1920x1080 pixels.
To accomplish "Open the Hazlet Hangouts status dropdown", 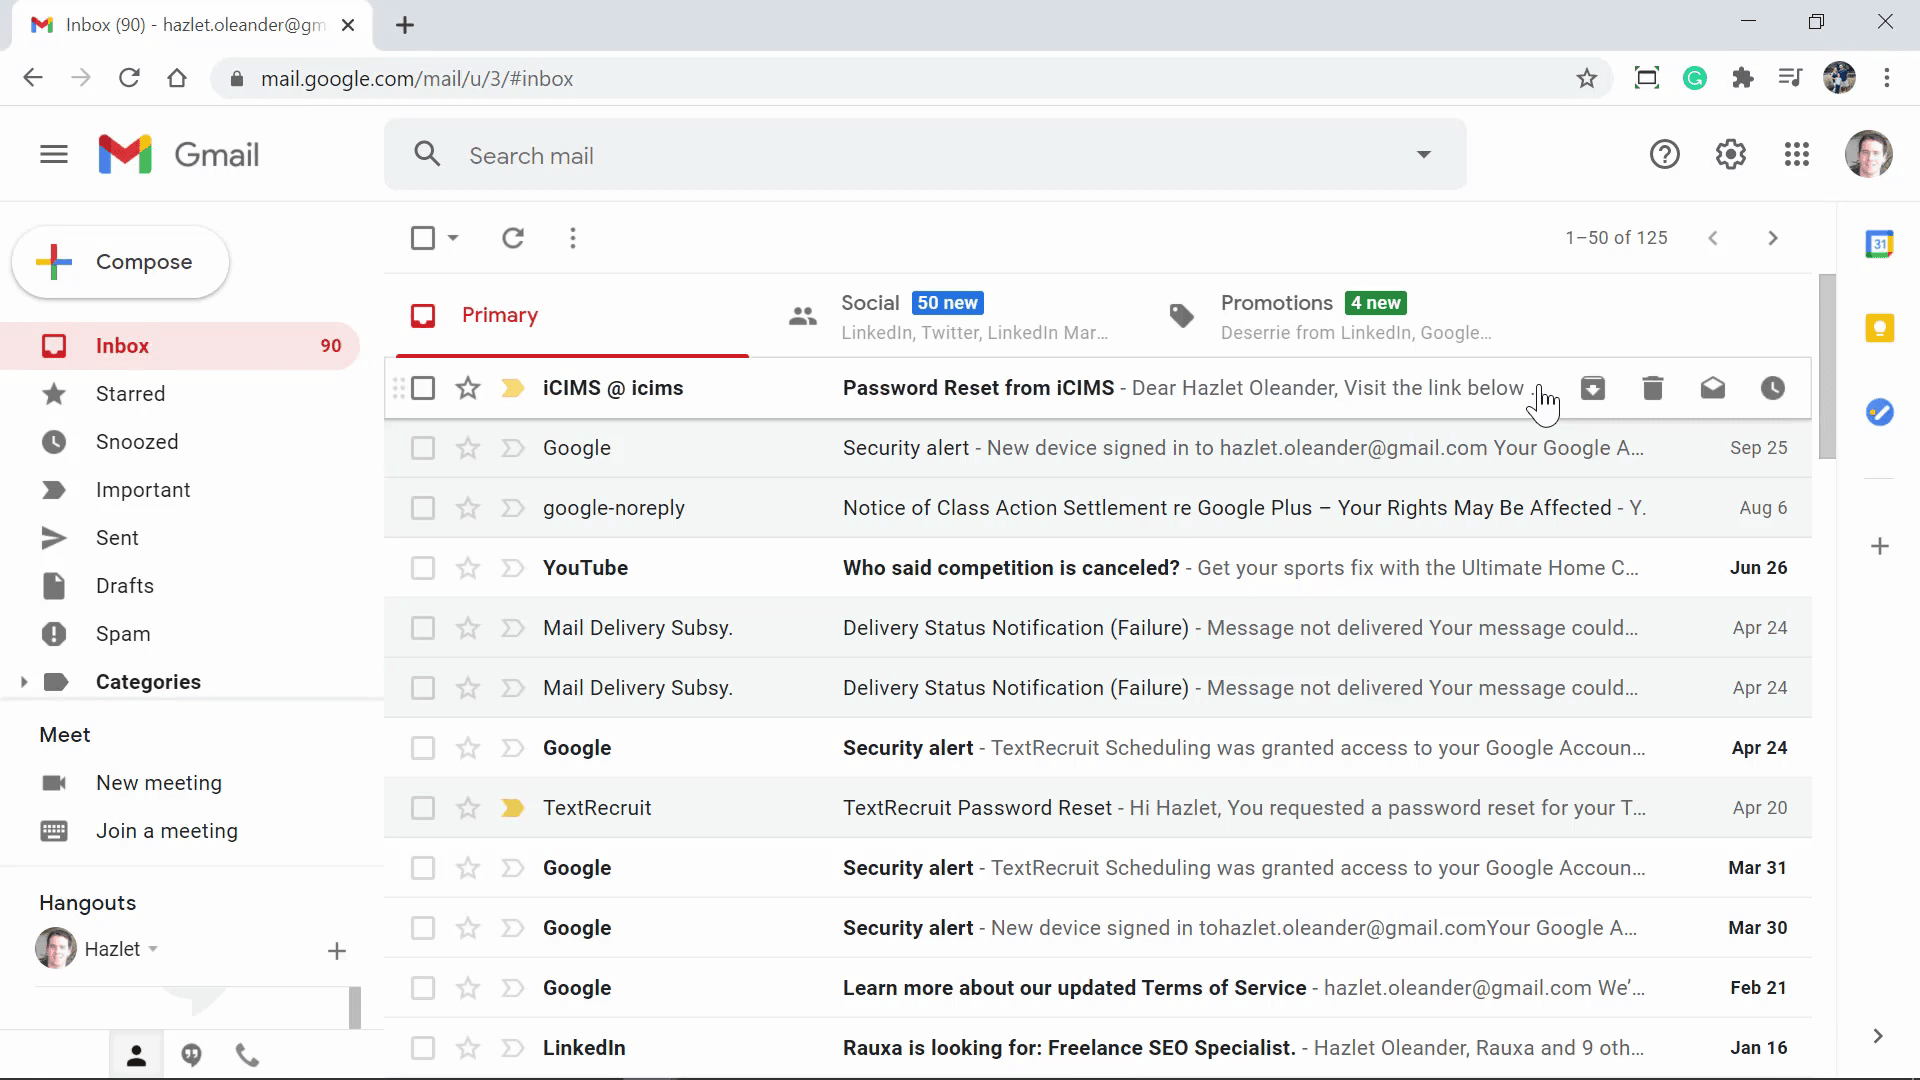I will [x=153, y=949].
